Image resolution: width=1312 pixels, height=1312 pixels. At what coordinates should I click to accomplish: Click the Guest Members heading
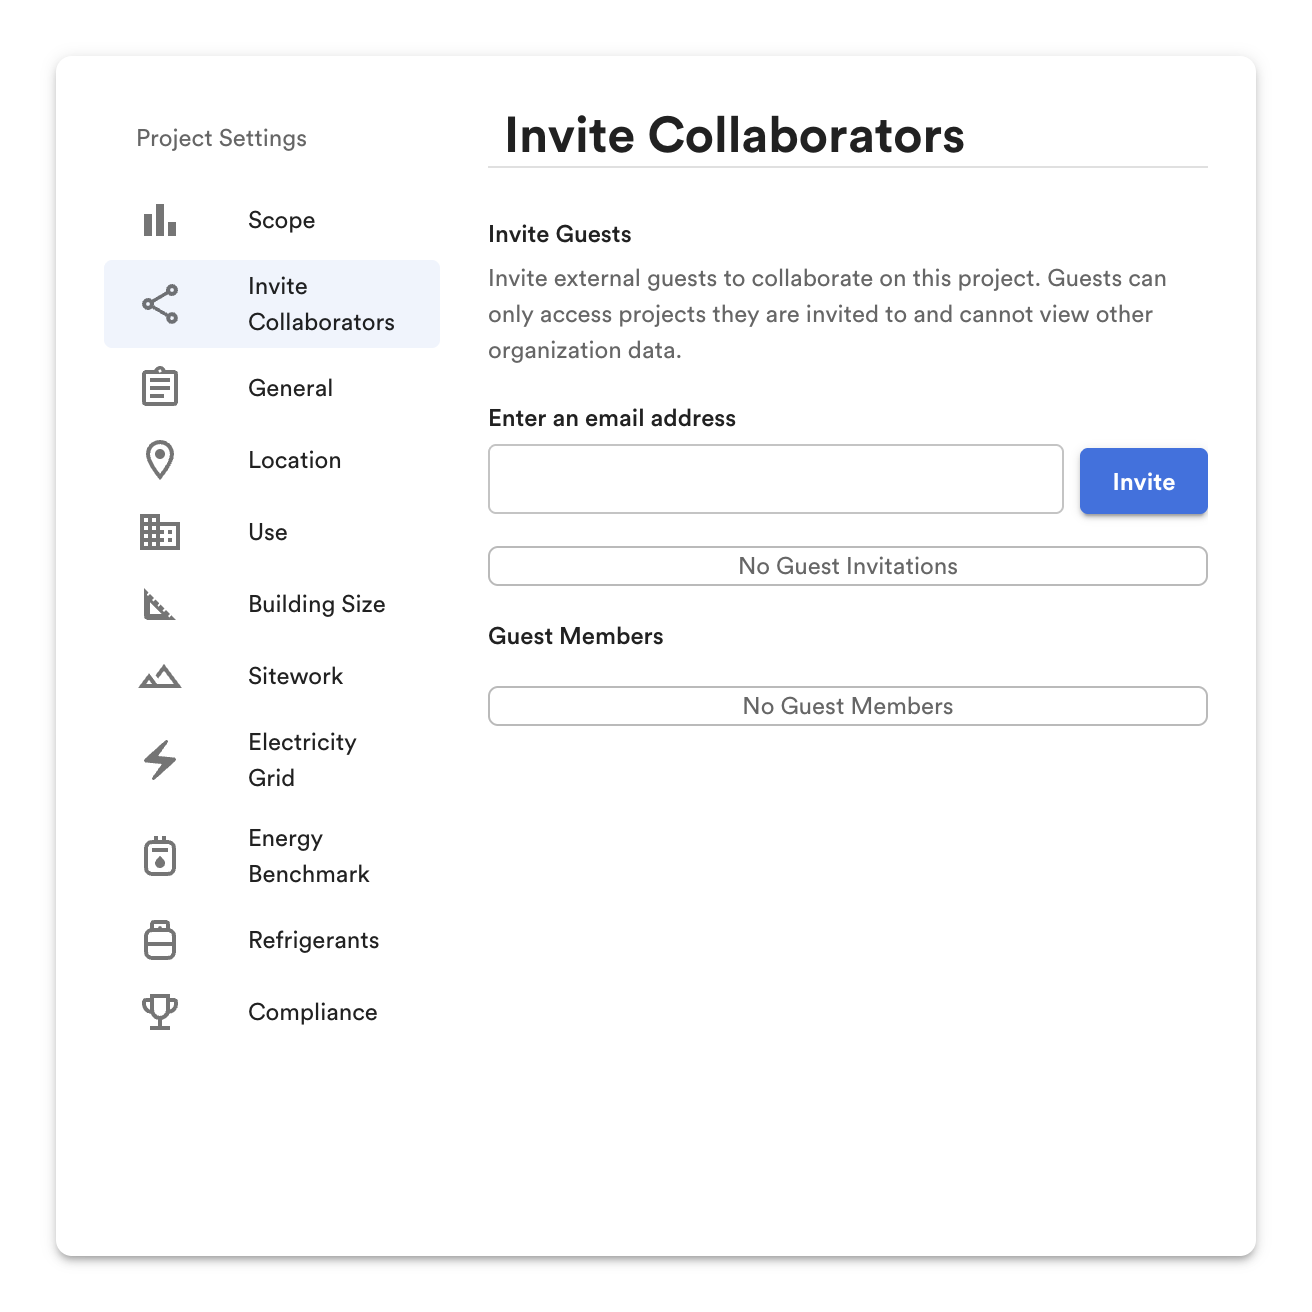point(576,636)
